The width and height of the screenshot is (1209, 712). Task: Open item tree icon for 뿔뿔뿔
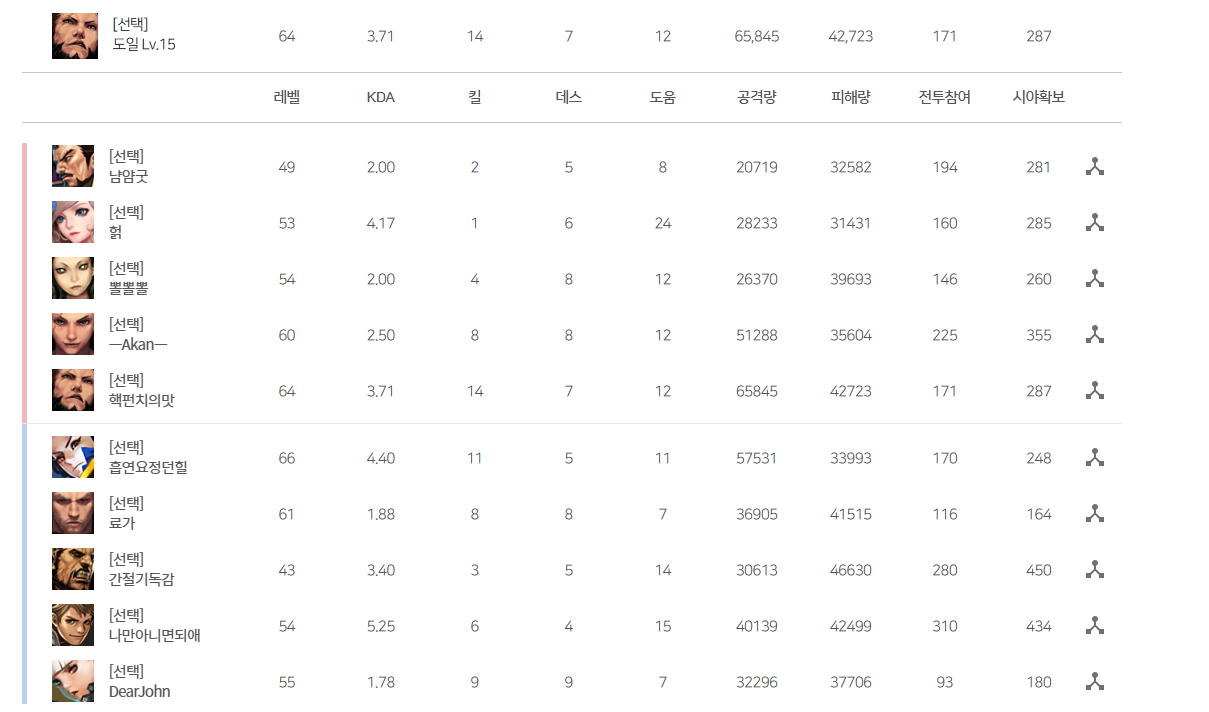coord(1095,279)
